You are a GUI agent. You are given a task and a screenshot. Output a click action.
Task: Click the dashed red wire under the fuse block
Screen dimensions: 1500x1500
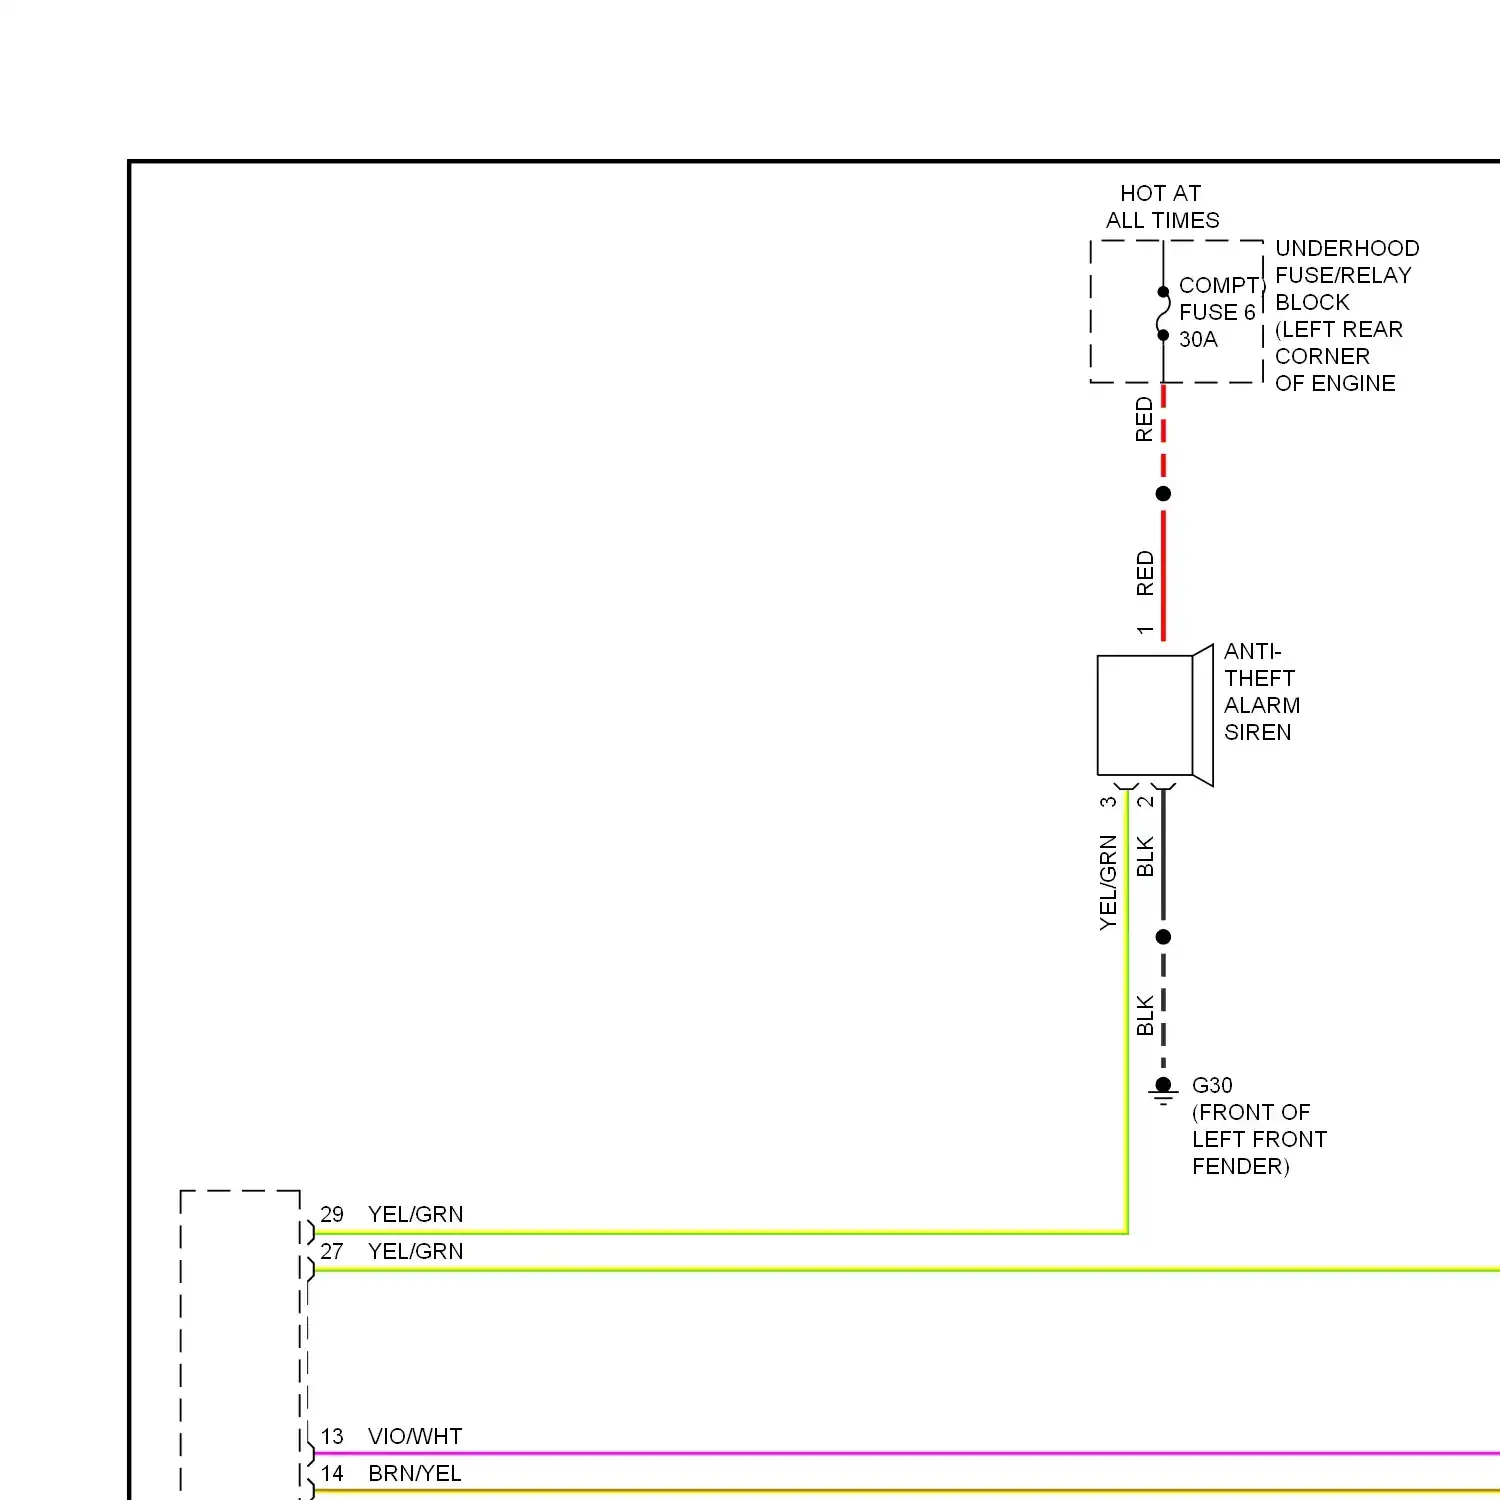1163,430
